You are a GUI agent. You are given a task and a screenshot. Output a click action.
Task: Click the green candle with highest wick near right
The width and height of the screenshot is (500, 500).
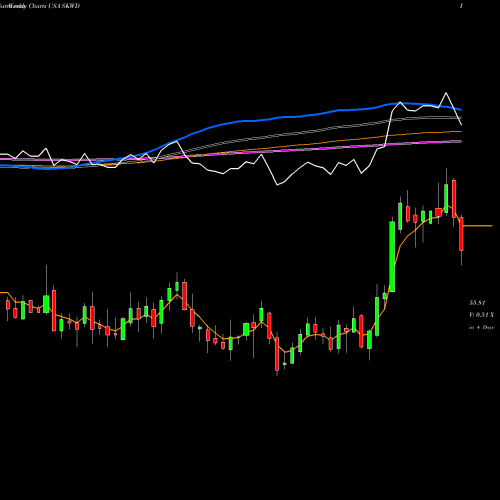coord(446,198)
